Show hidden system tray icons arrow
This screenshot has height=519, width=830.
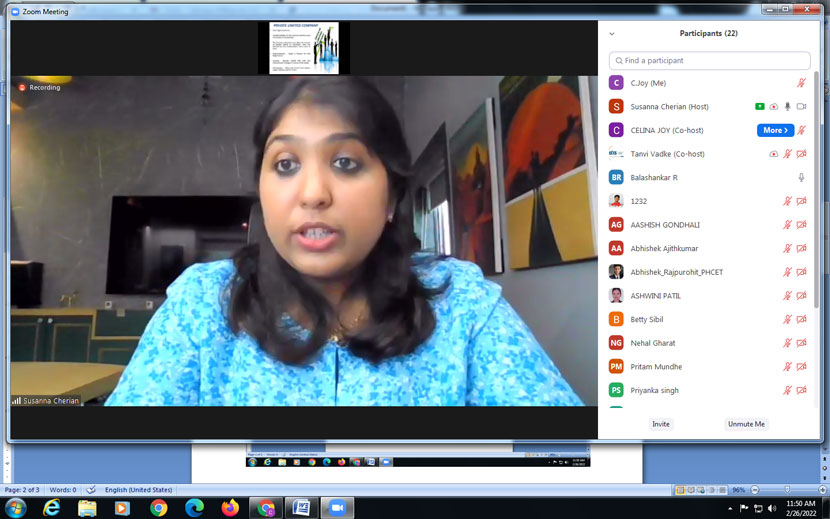(730, 509)
